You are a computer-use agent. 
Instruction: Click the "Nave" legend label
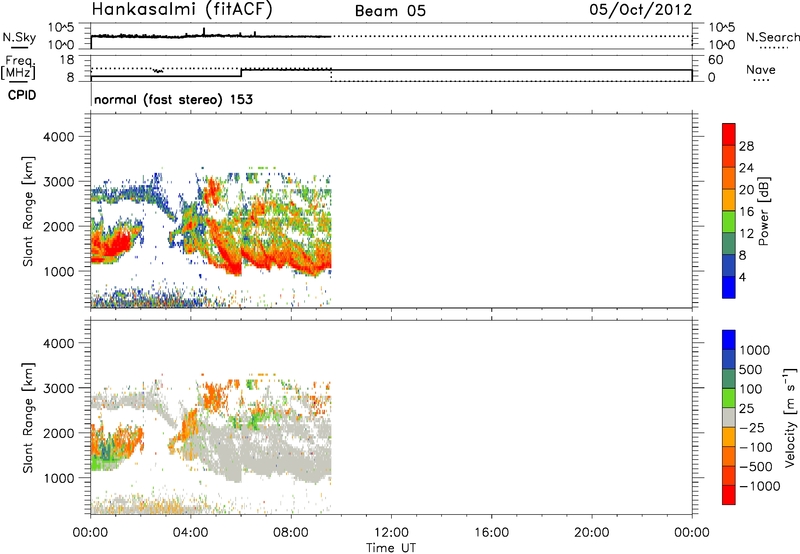761,69
